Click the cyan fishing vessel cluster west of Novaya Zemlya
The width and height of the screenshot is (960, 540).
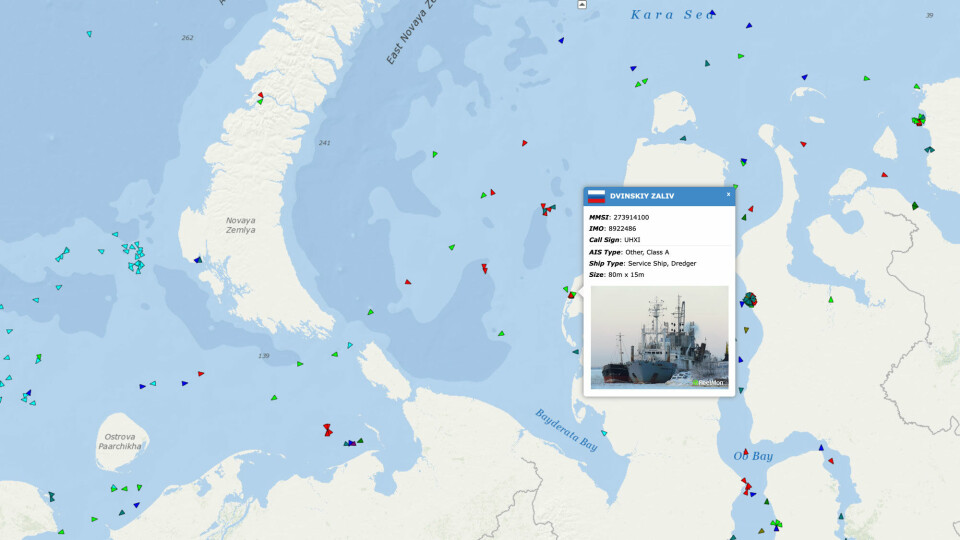pyautogui.click(x=134, y=258)
